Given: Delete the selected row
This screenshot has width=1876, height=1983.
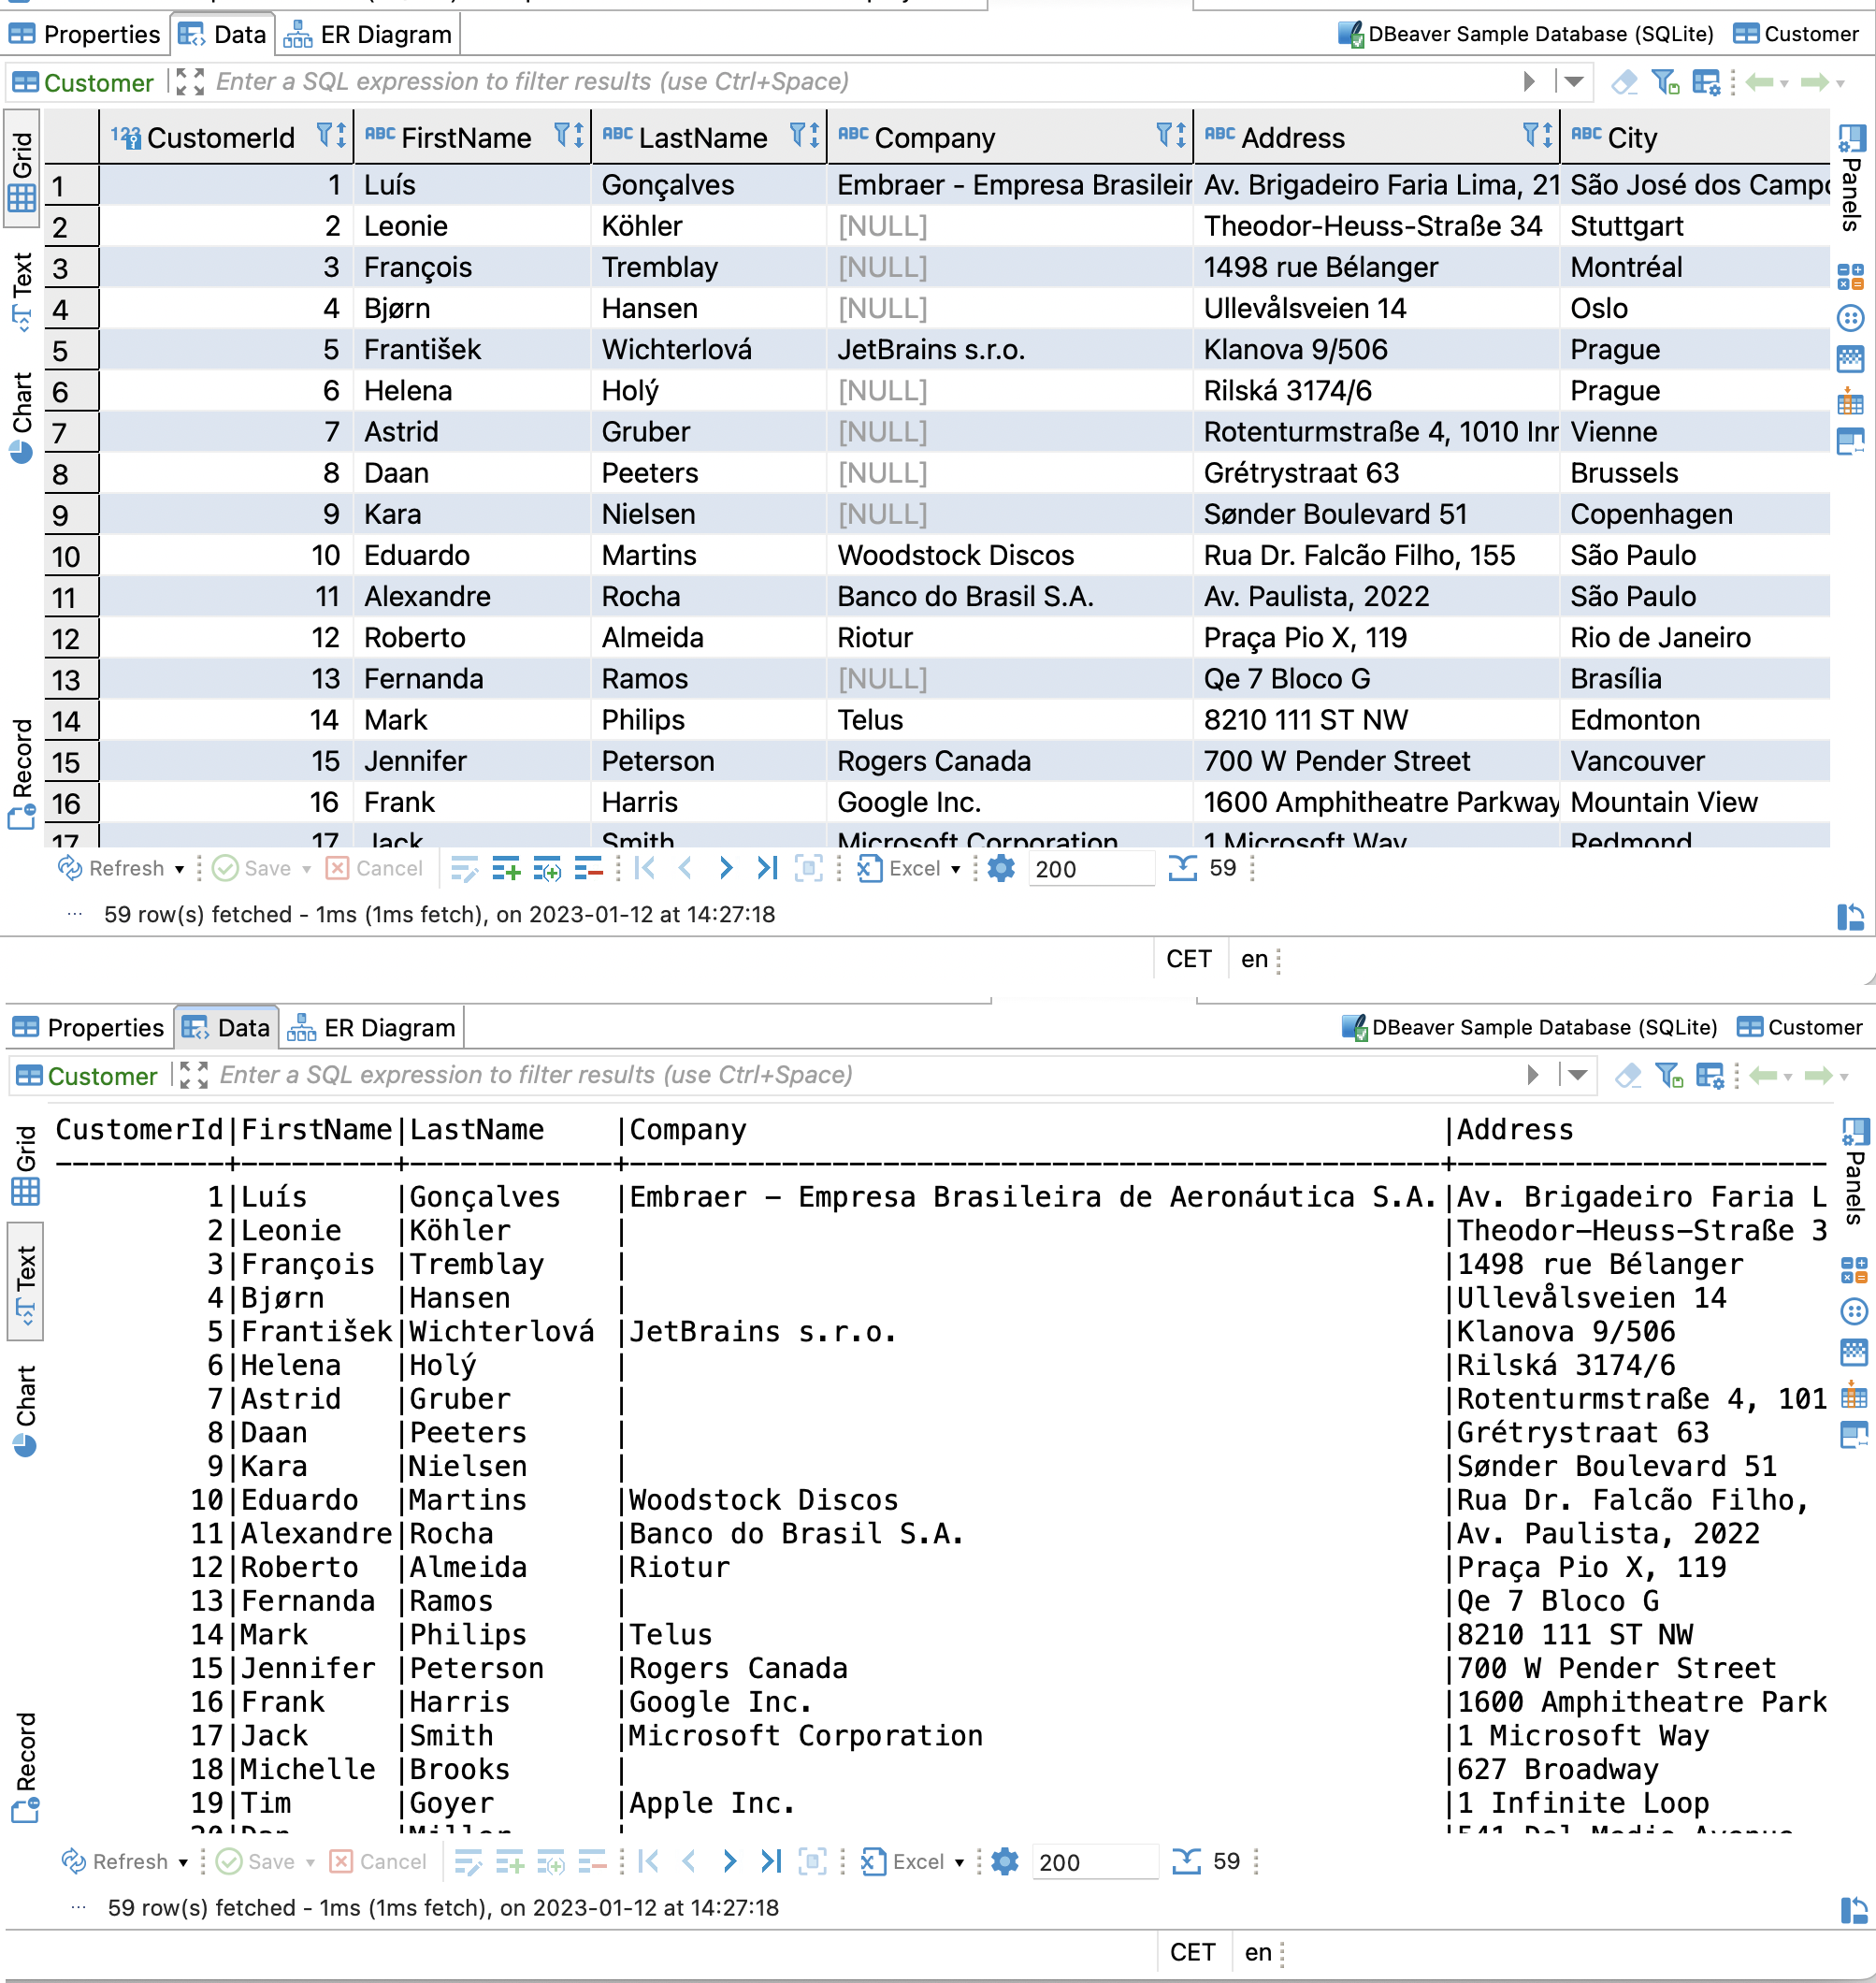Looking at the screenshot, I should (589, 868).
